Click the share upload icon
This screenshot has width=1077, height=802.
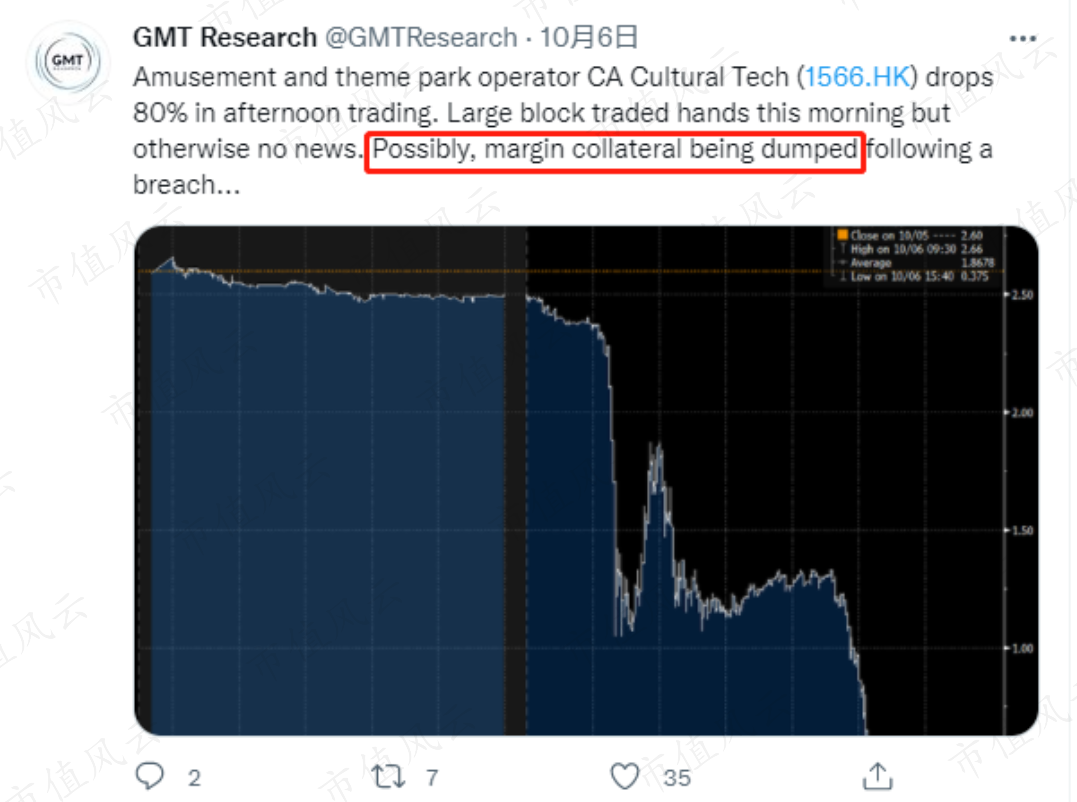pos(877,776)
